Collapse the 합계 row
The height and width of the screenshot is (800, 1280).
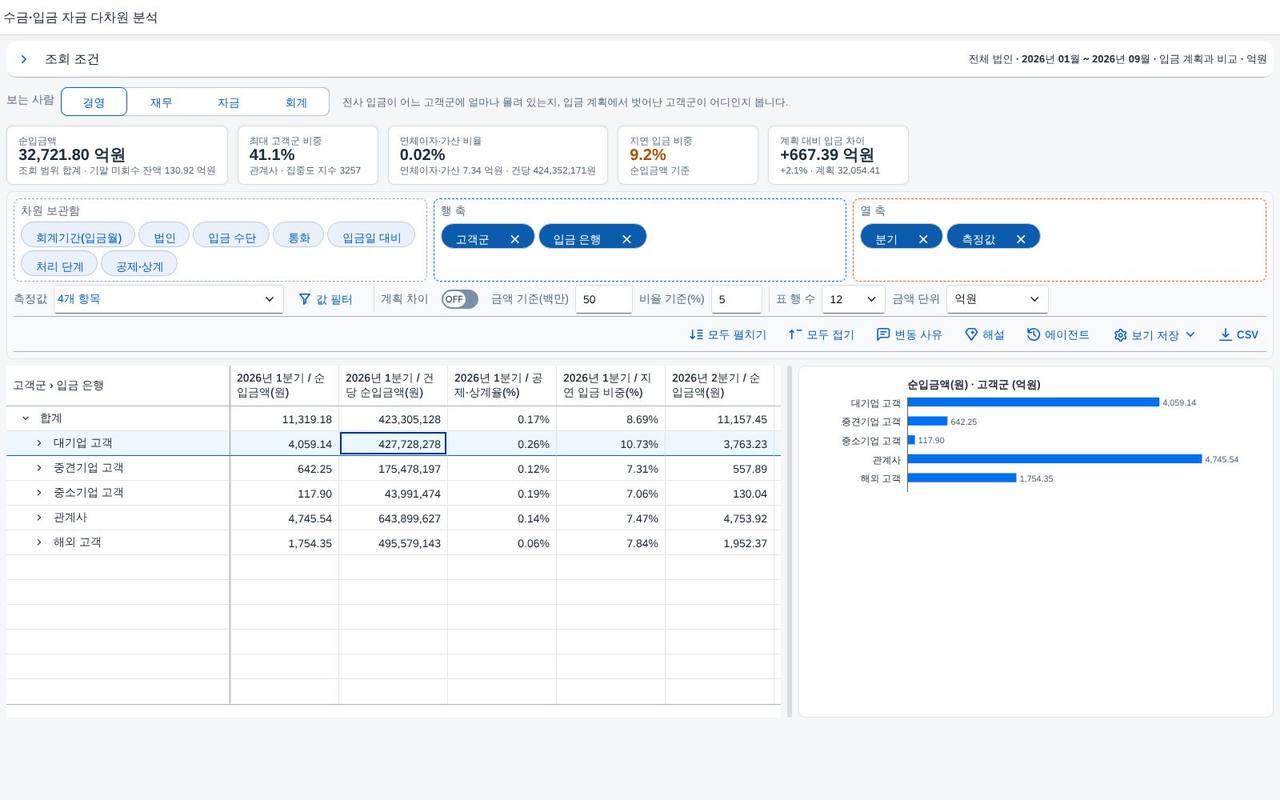pyautogui.click(x=25, y=418)
